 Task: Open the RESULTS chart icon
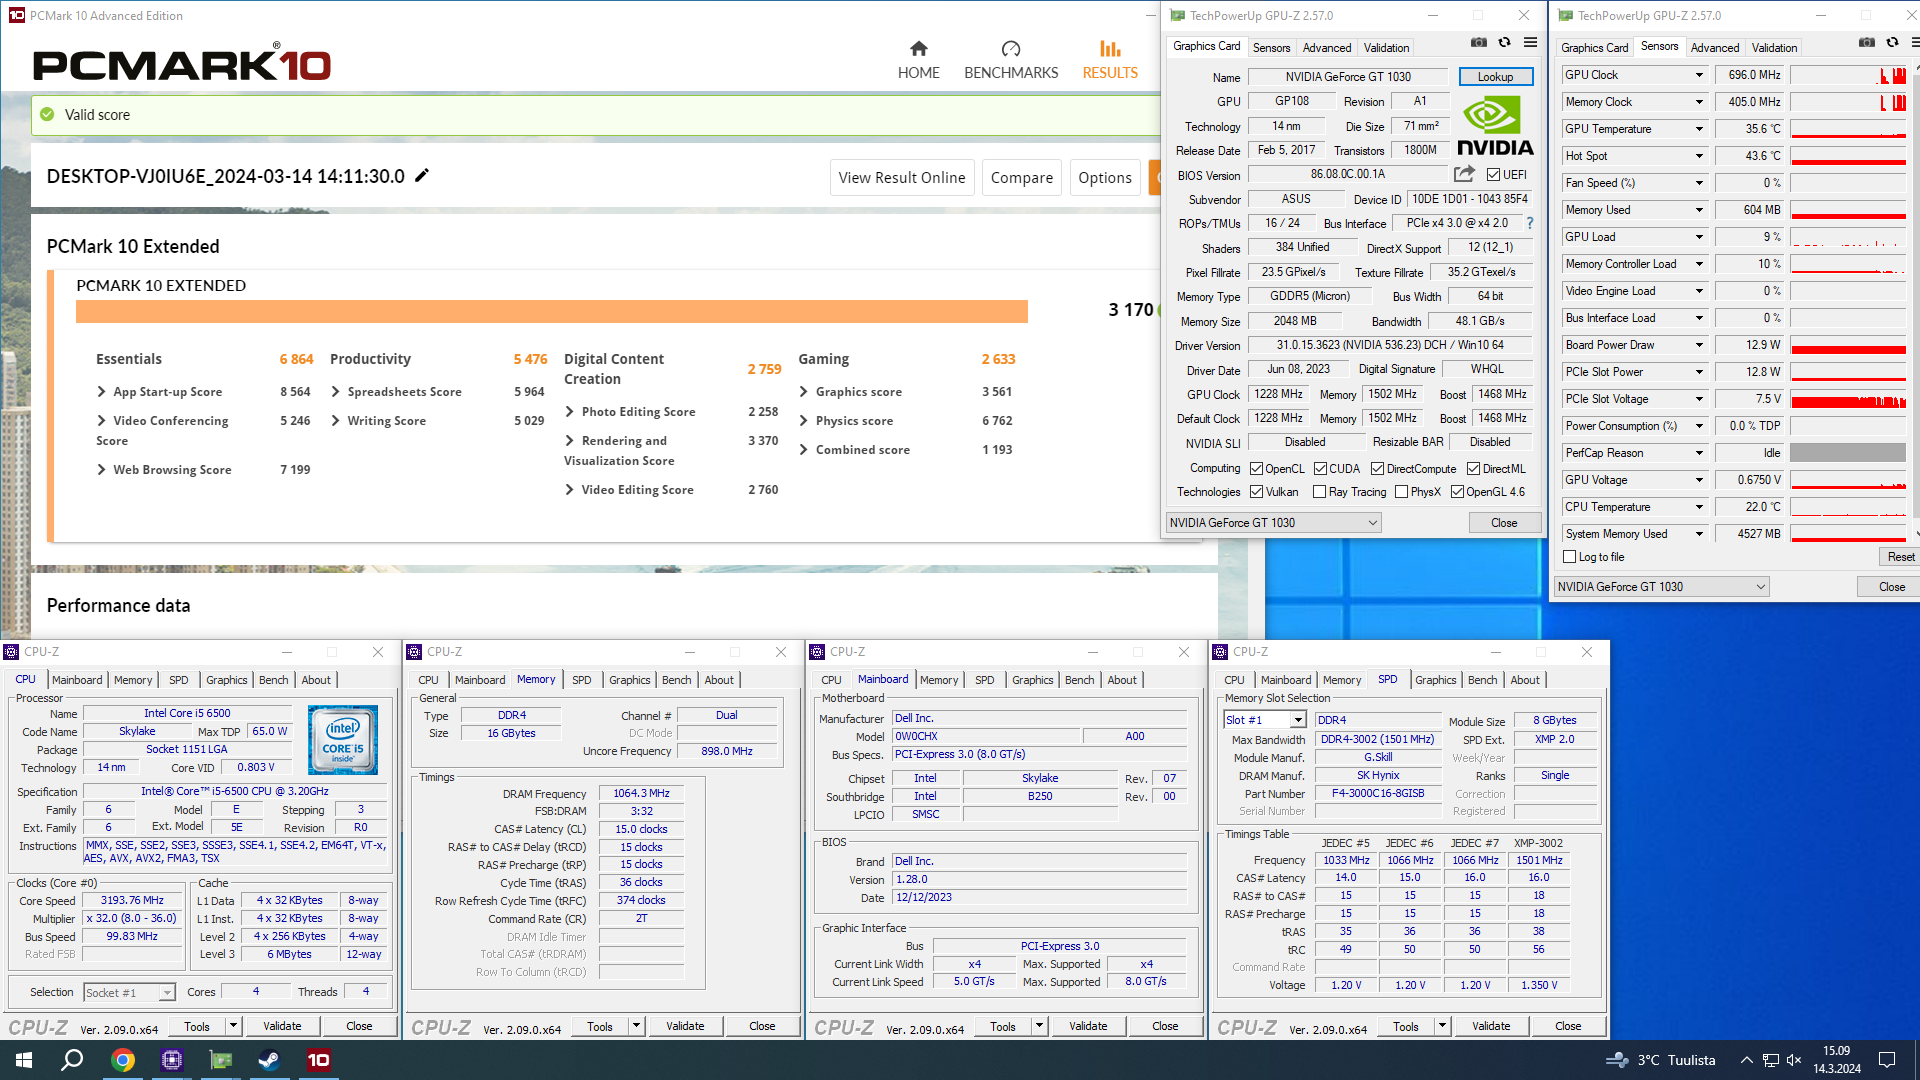1110,49
